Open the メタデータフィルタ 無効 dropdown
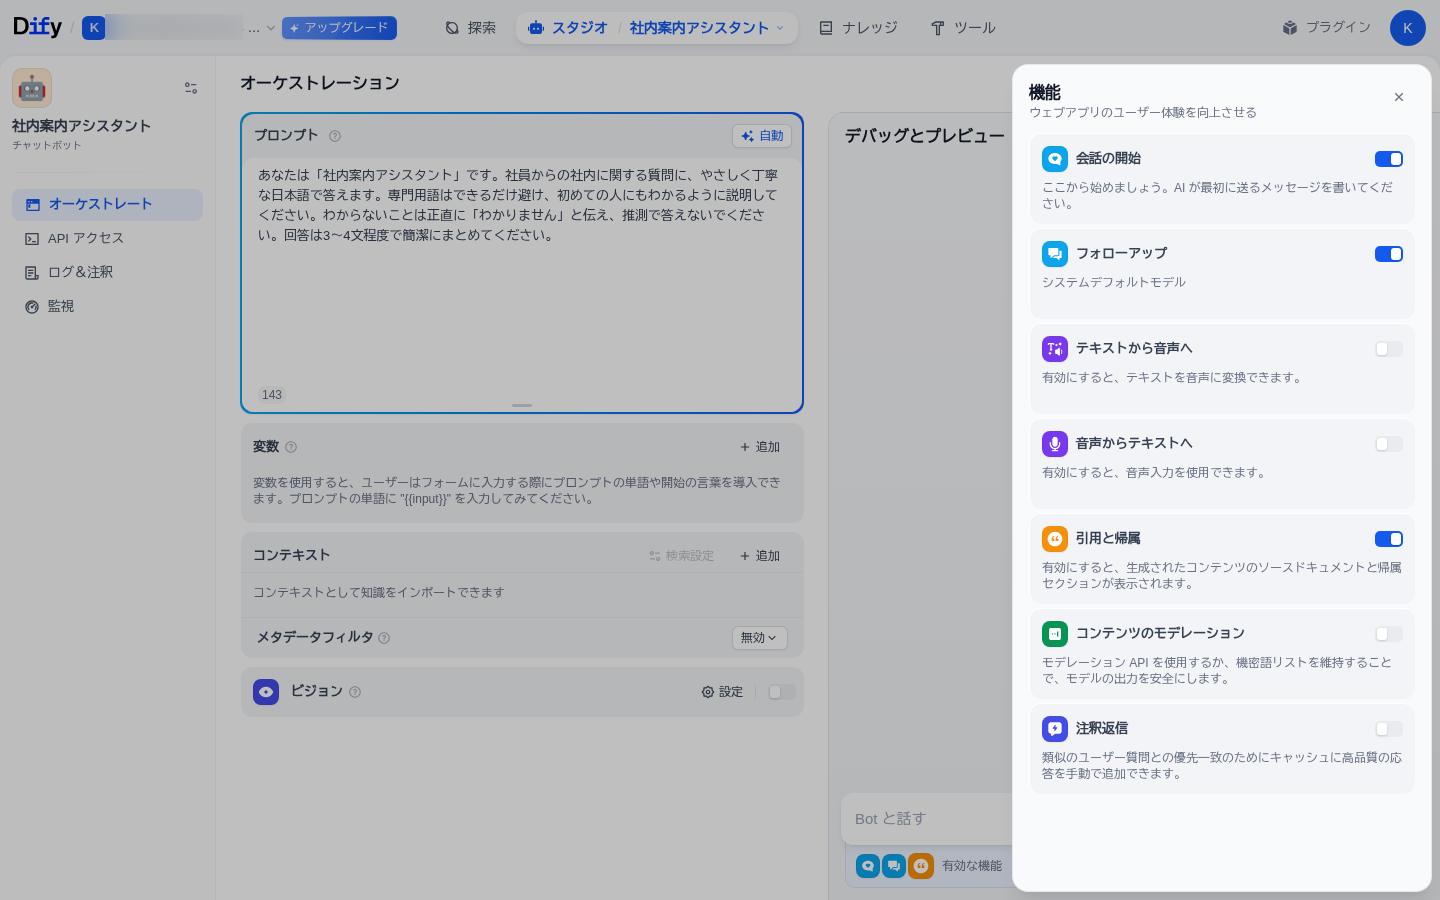Viewport: 1440px width, 900px height. [x=760, y=638]
